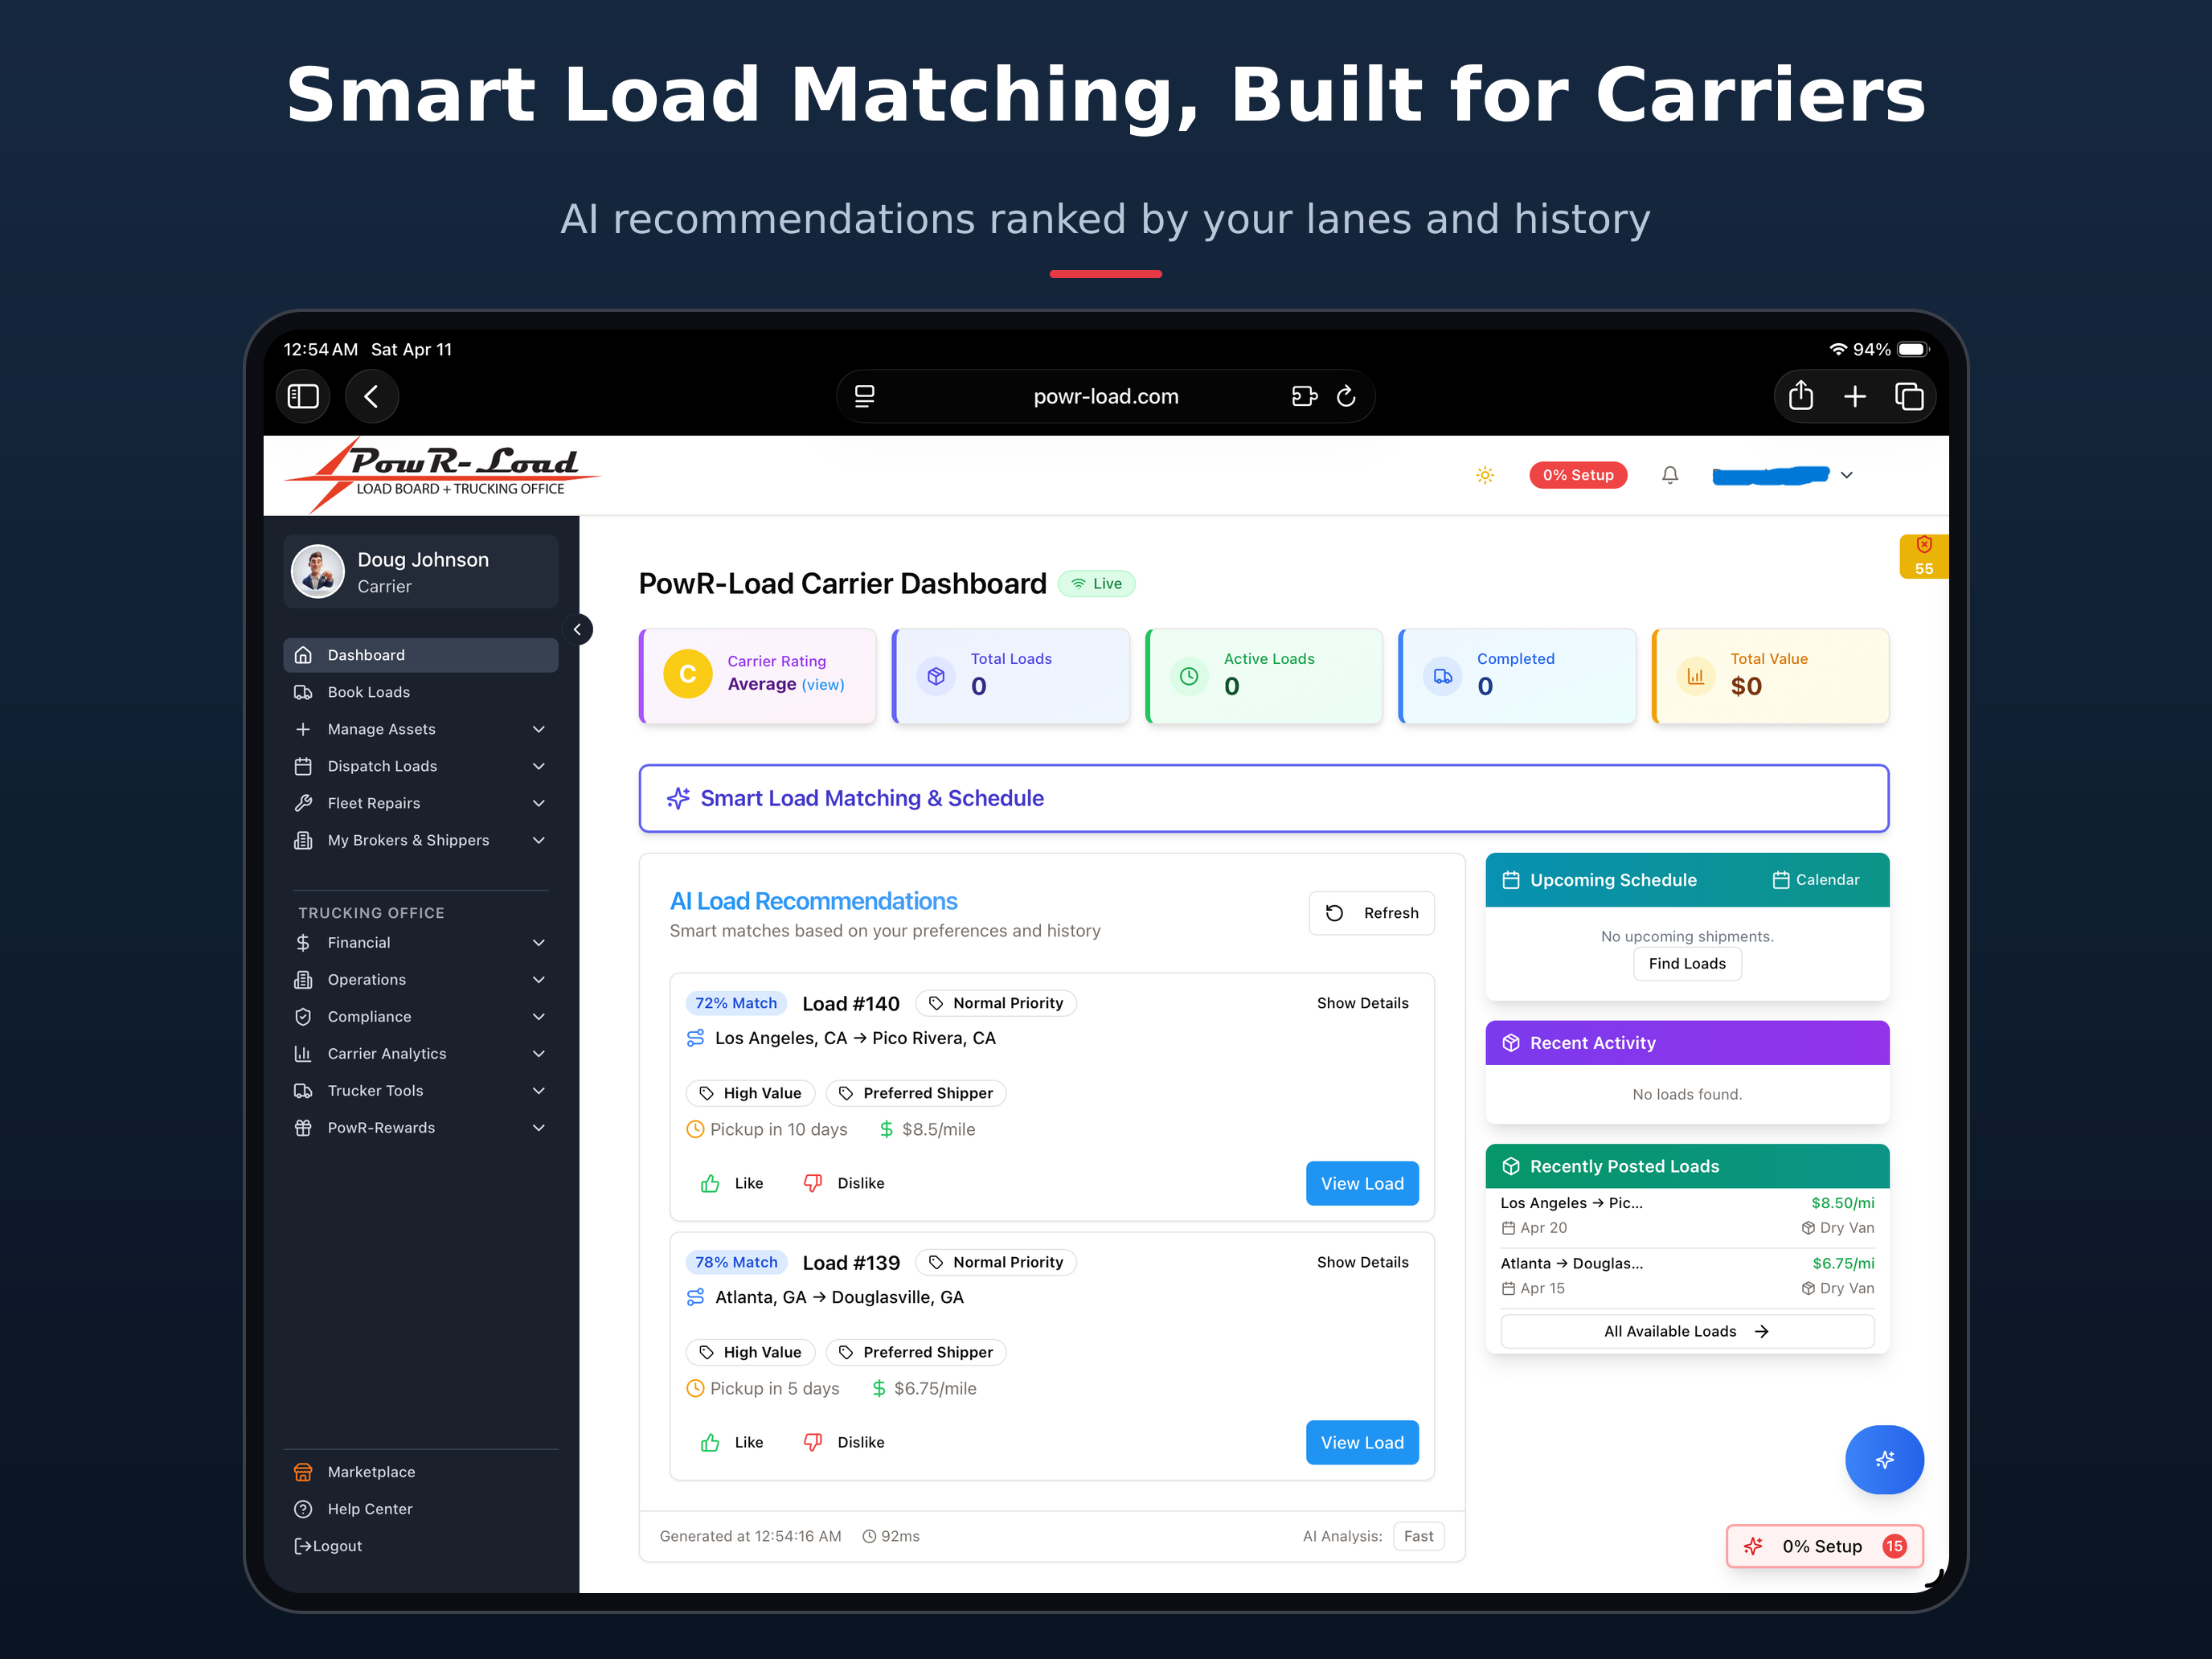View Load #139
The image size is (2212, 1659).
pyautogui.click(x=1362, y=1442)
